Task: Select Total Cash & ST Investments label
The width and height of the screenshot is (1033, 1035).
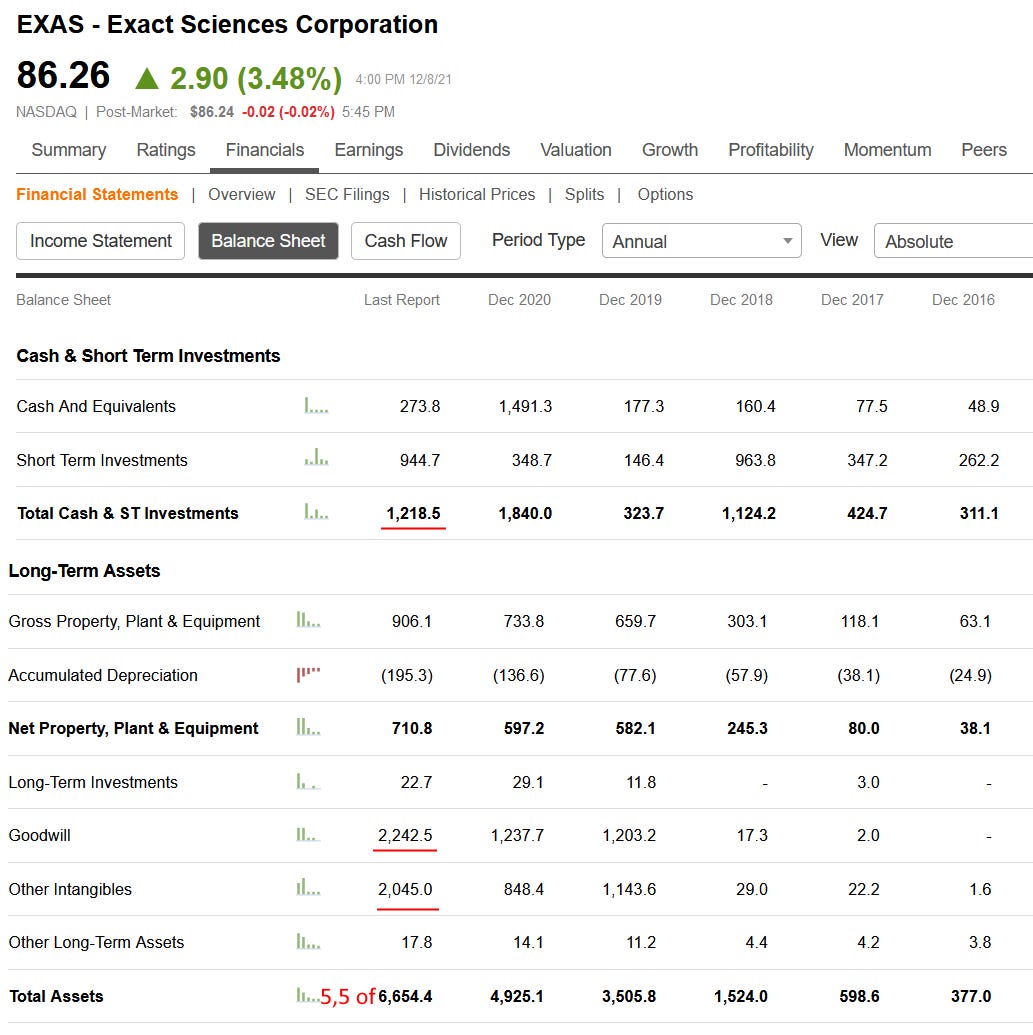Action: pyautogui.click(x=127, y=513)
